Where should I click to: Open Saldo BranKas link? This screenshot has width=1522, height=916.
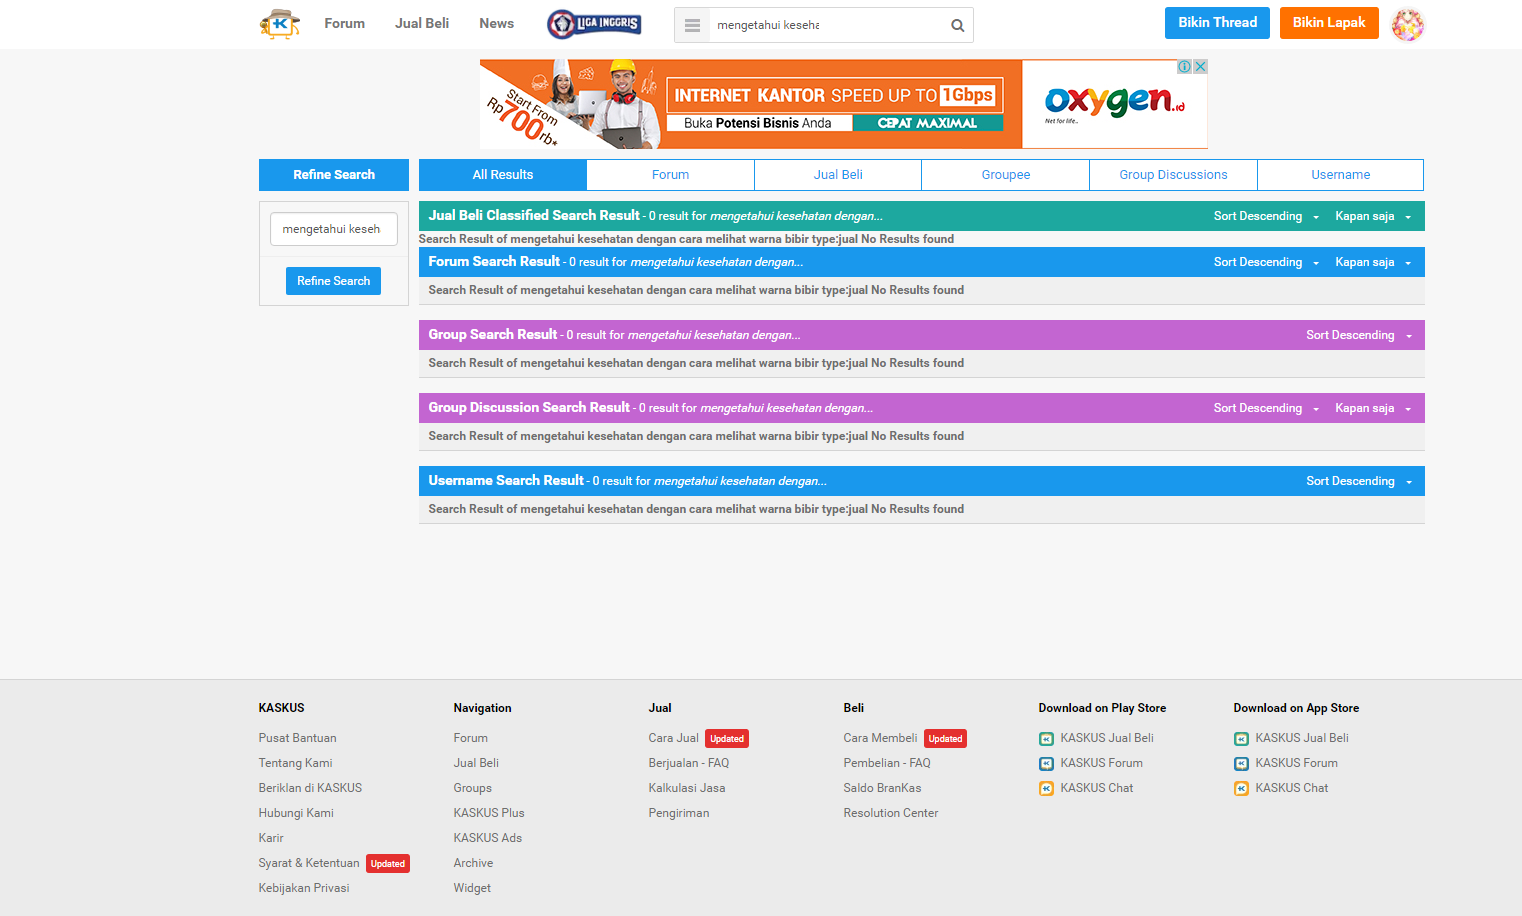(x=882, y=788)
